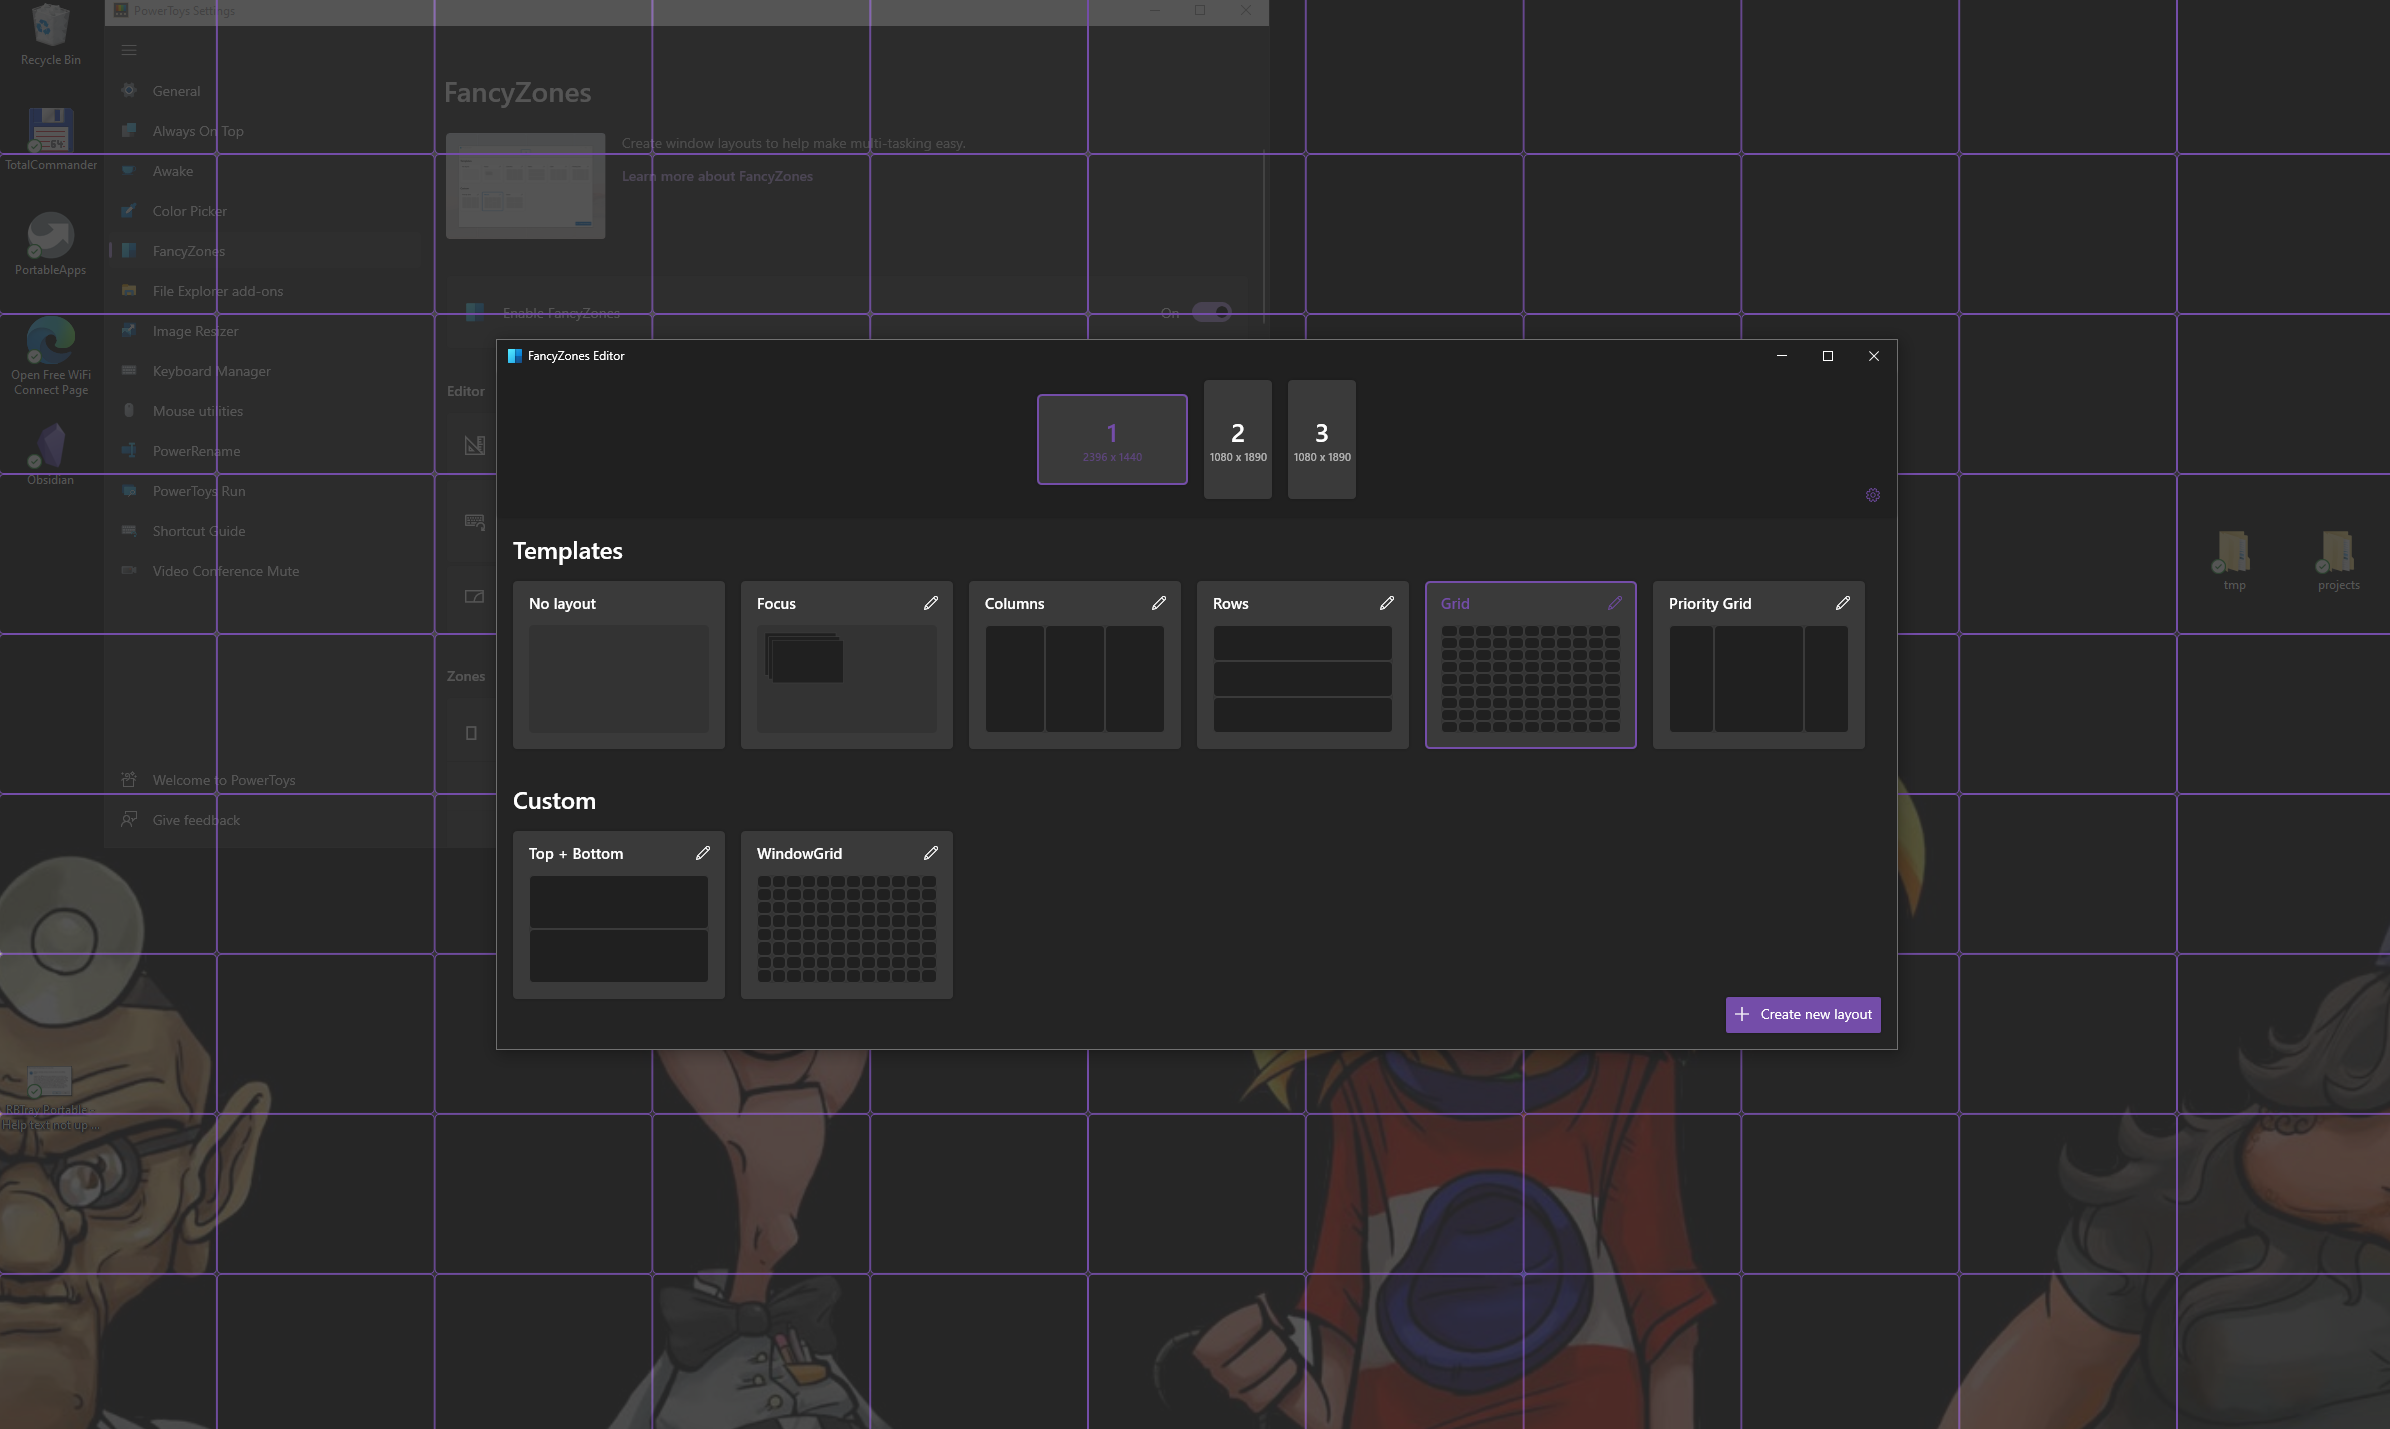Open the Awake settings page
The height and width of the screenshot is (1429, 2390).
pyautogui.click(x=172, y=171)
